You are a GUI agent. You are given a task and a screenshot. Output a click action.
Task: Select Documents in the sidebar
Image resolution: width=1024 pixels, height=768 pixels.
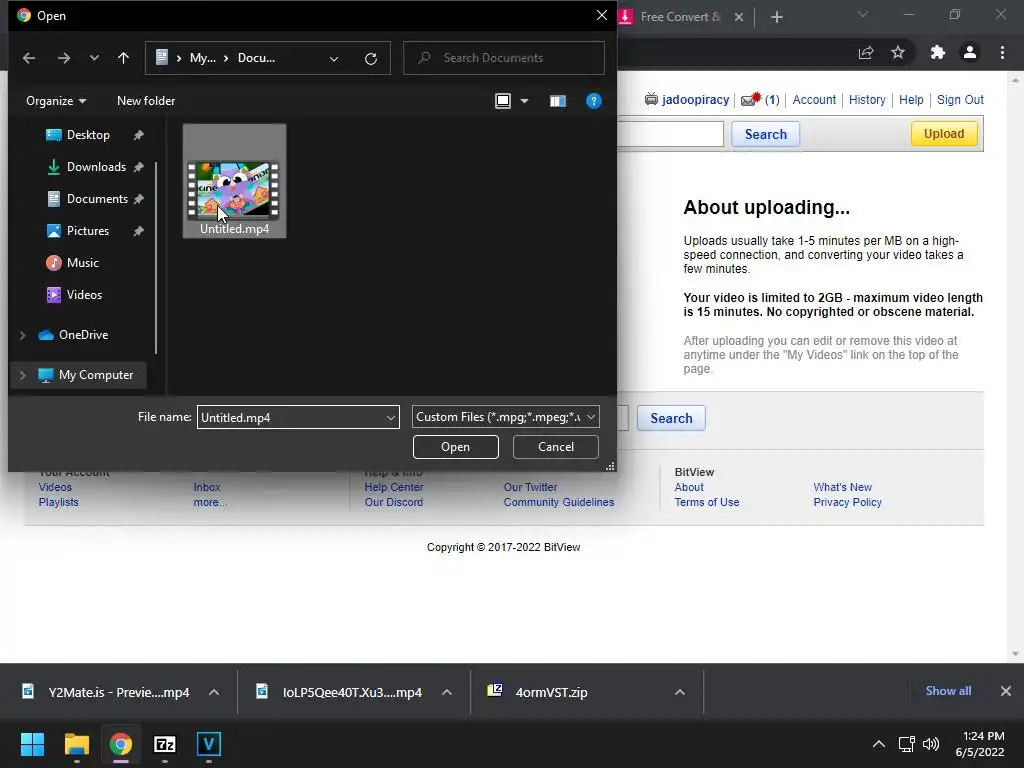point(97,199)
